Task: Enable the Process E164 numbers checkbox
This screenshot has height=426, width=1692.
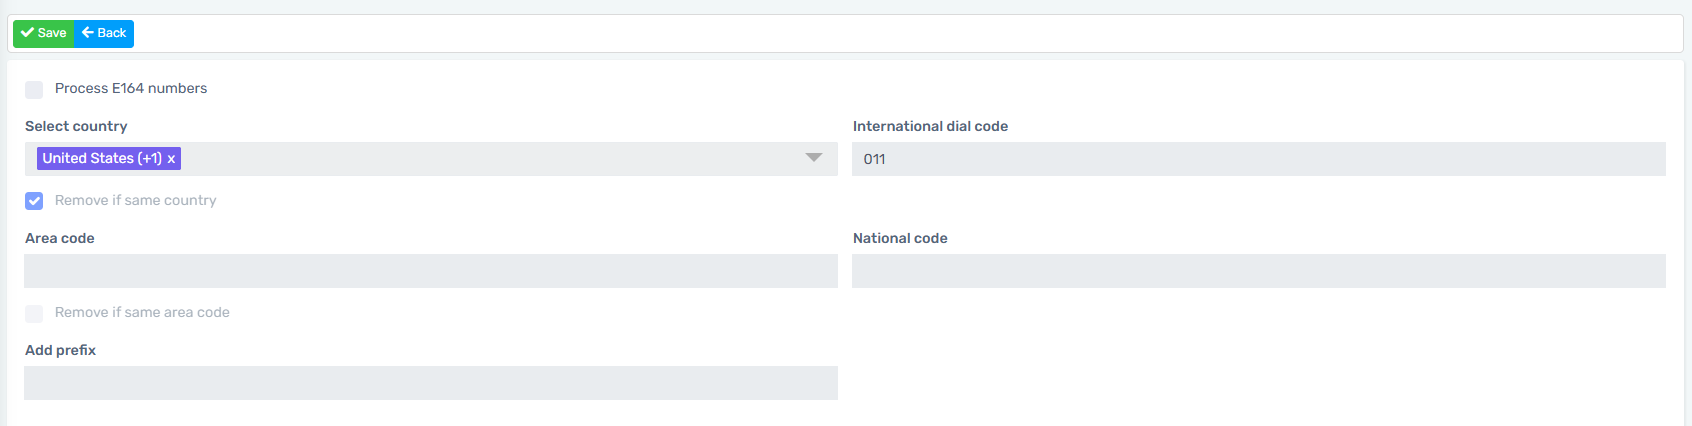Action: (34, 90)
